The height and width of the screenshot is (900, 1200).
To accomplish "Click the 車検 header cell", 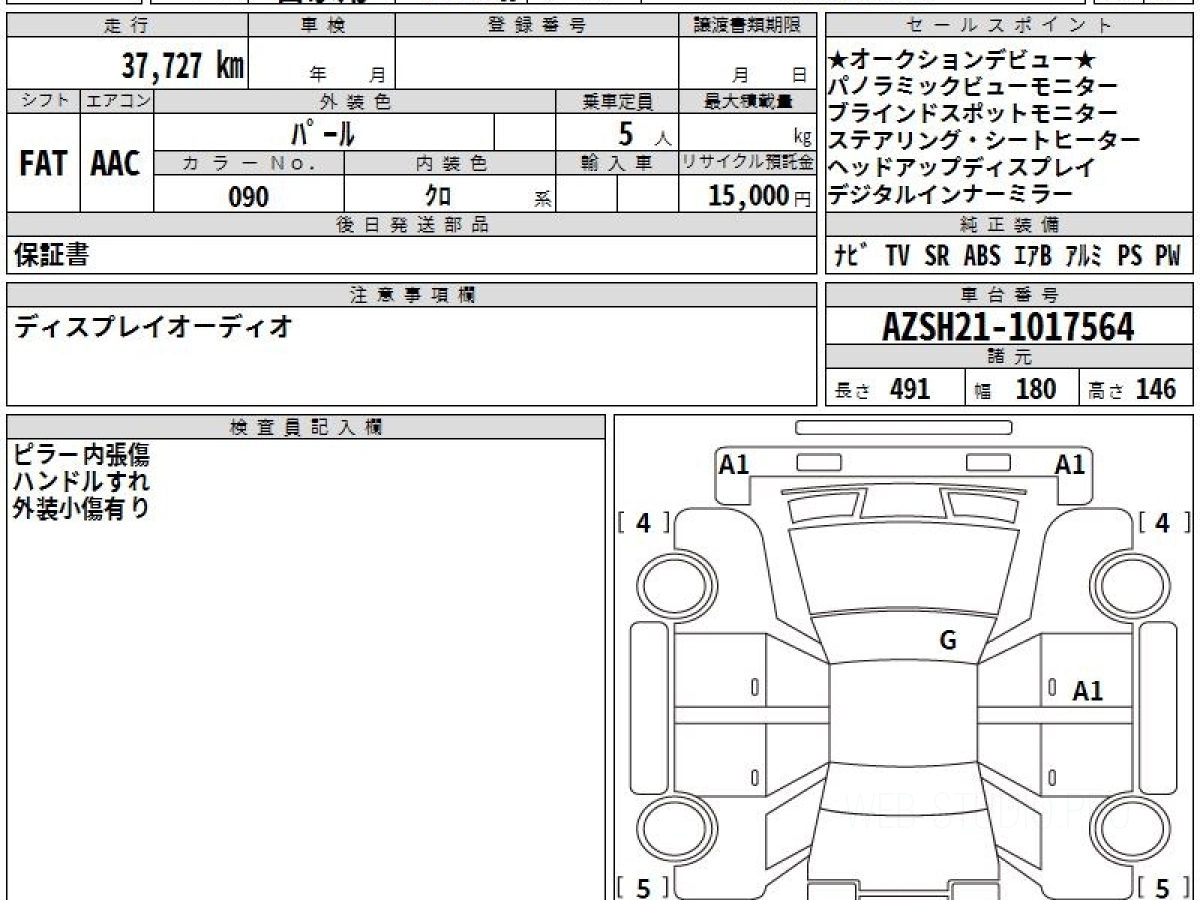I will (322, 26).
